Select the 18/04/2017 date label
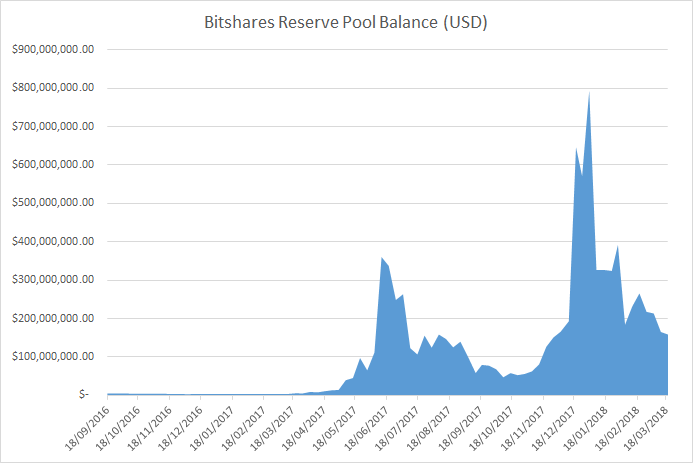 pos(304,427)
